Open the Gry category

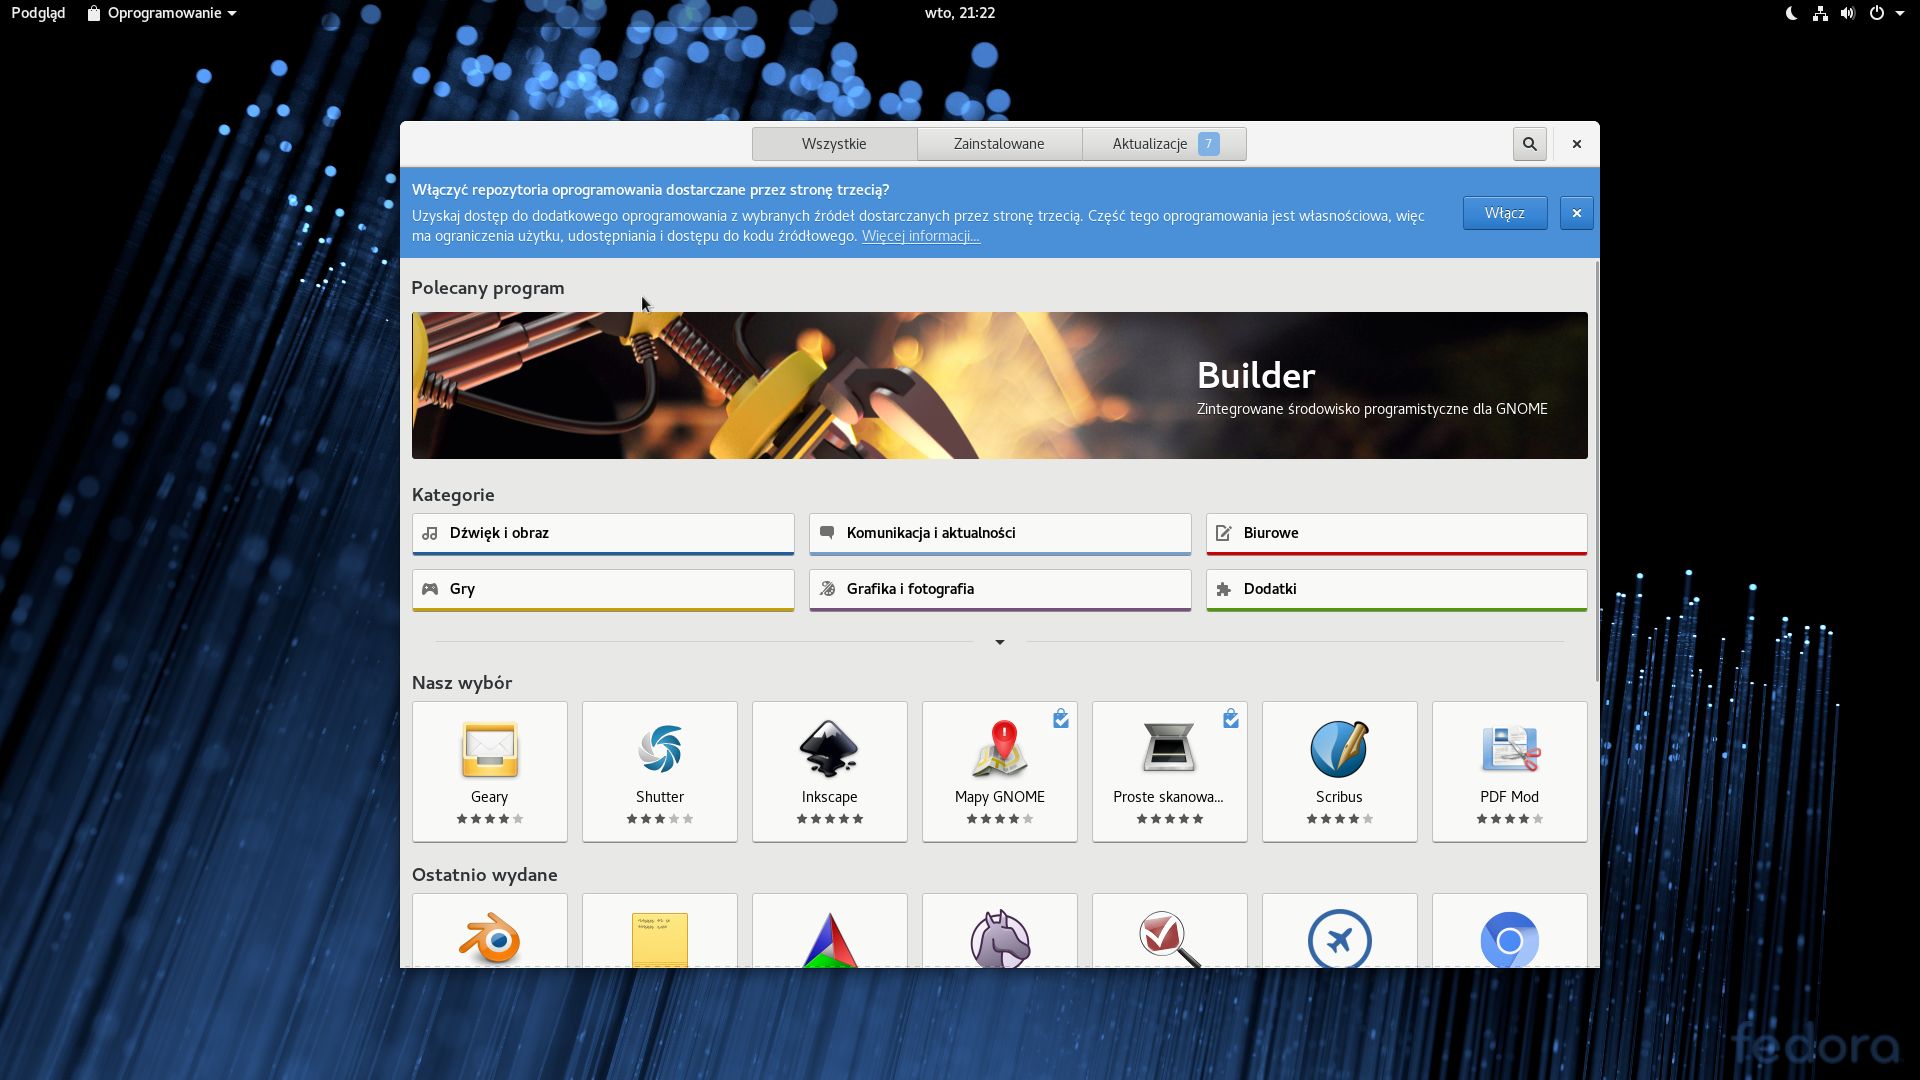pos(602,589)
